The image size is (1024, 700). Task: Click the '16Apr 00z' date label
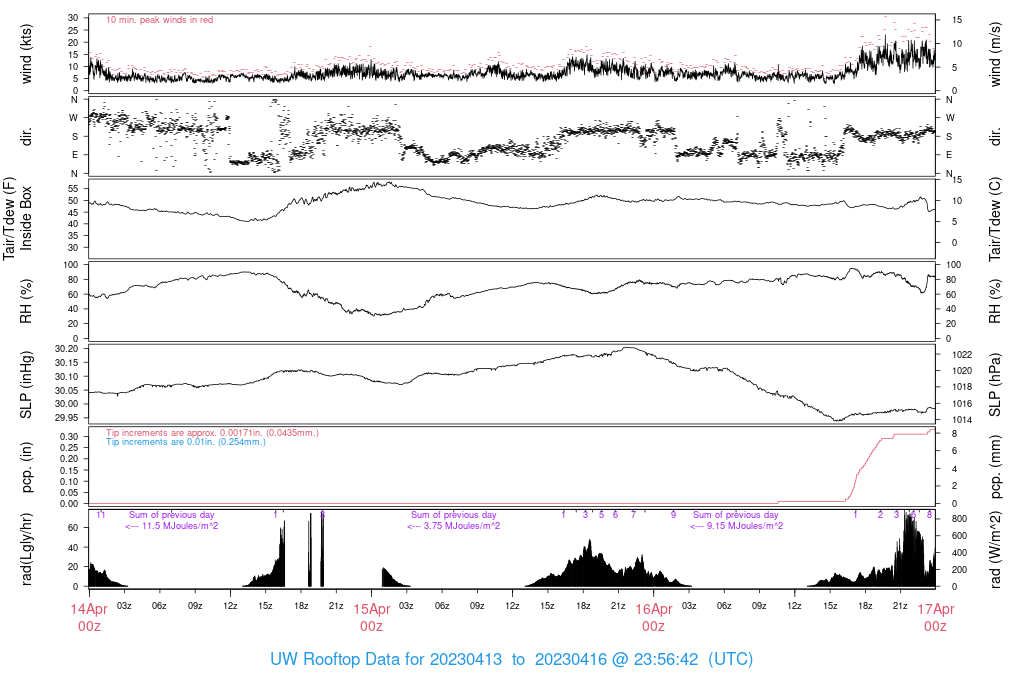(654, 617)
